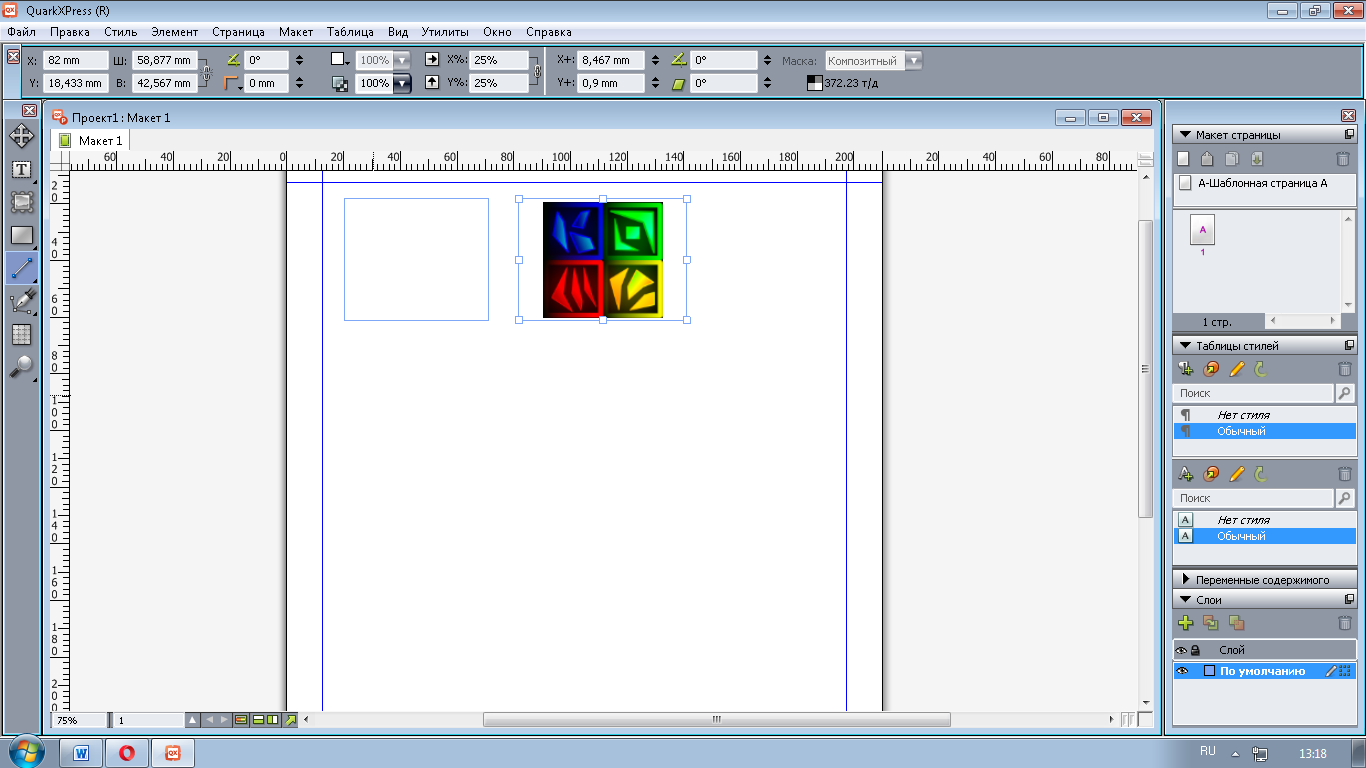Click the picture skew angle field
The image size is (1366, 768).
[x=724, y=84]
